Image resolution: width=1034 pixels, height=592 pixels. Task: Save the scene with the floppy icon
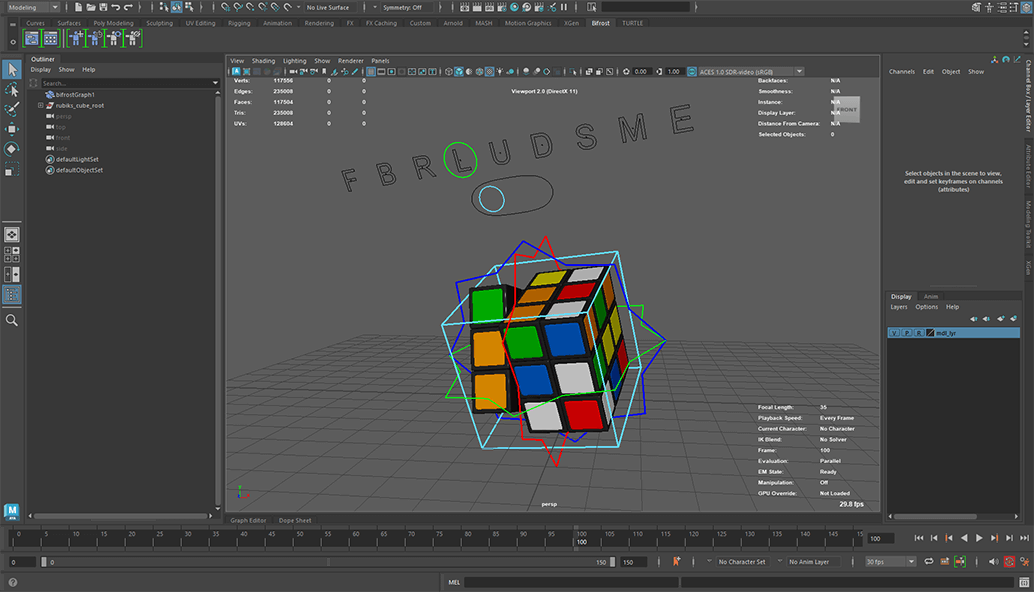[104, 7]
